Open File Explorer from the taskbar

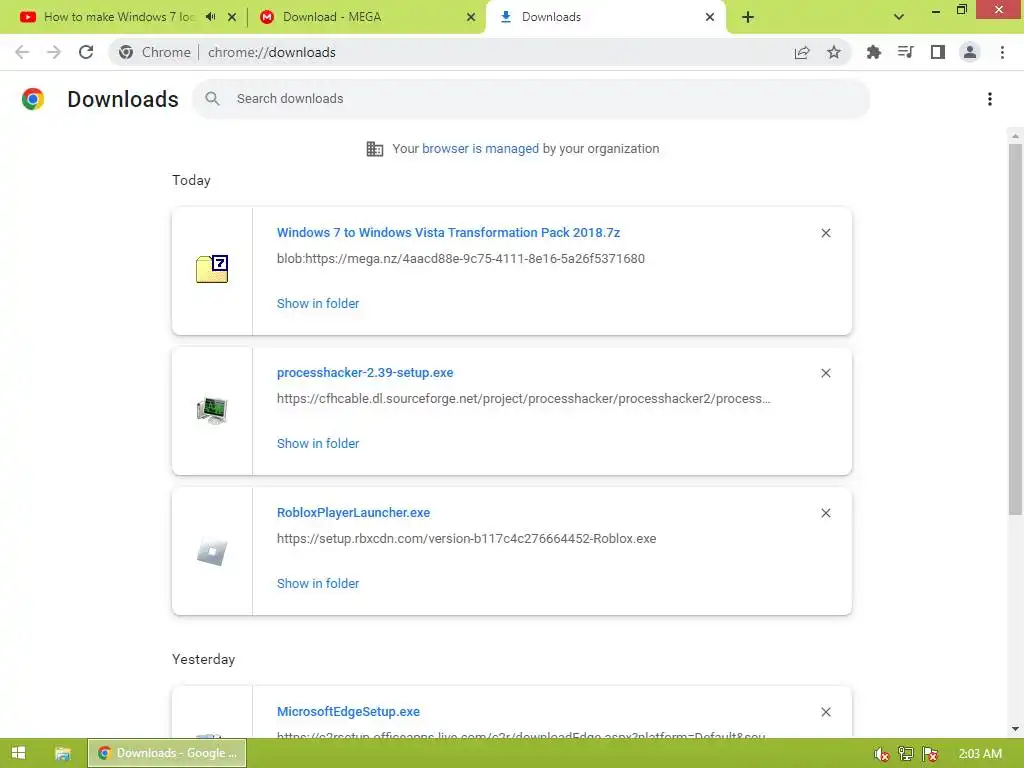[63, 753]
